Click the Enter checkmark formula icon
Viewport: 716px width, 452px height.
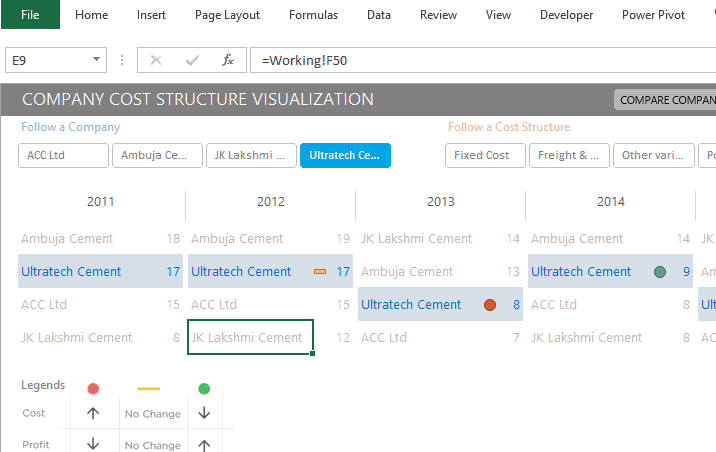point(192,60)
